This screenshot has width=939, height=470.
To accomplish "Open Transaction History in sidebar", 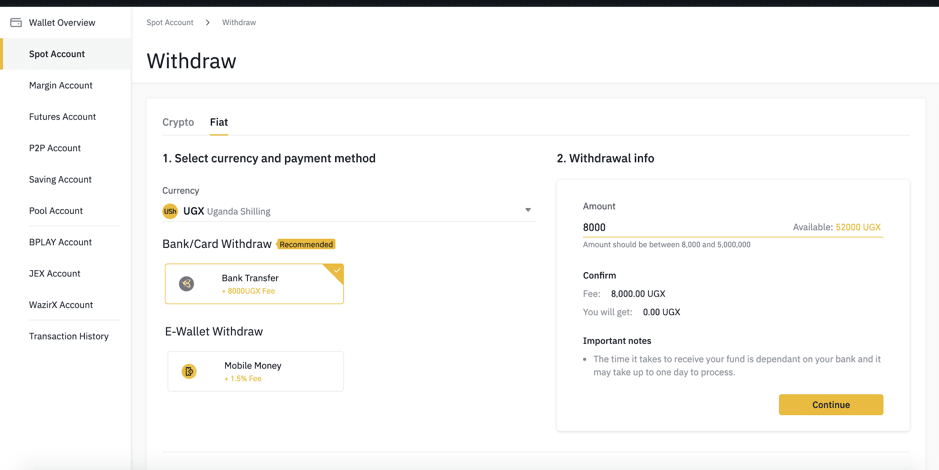I will (69, 336).
